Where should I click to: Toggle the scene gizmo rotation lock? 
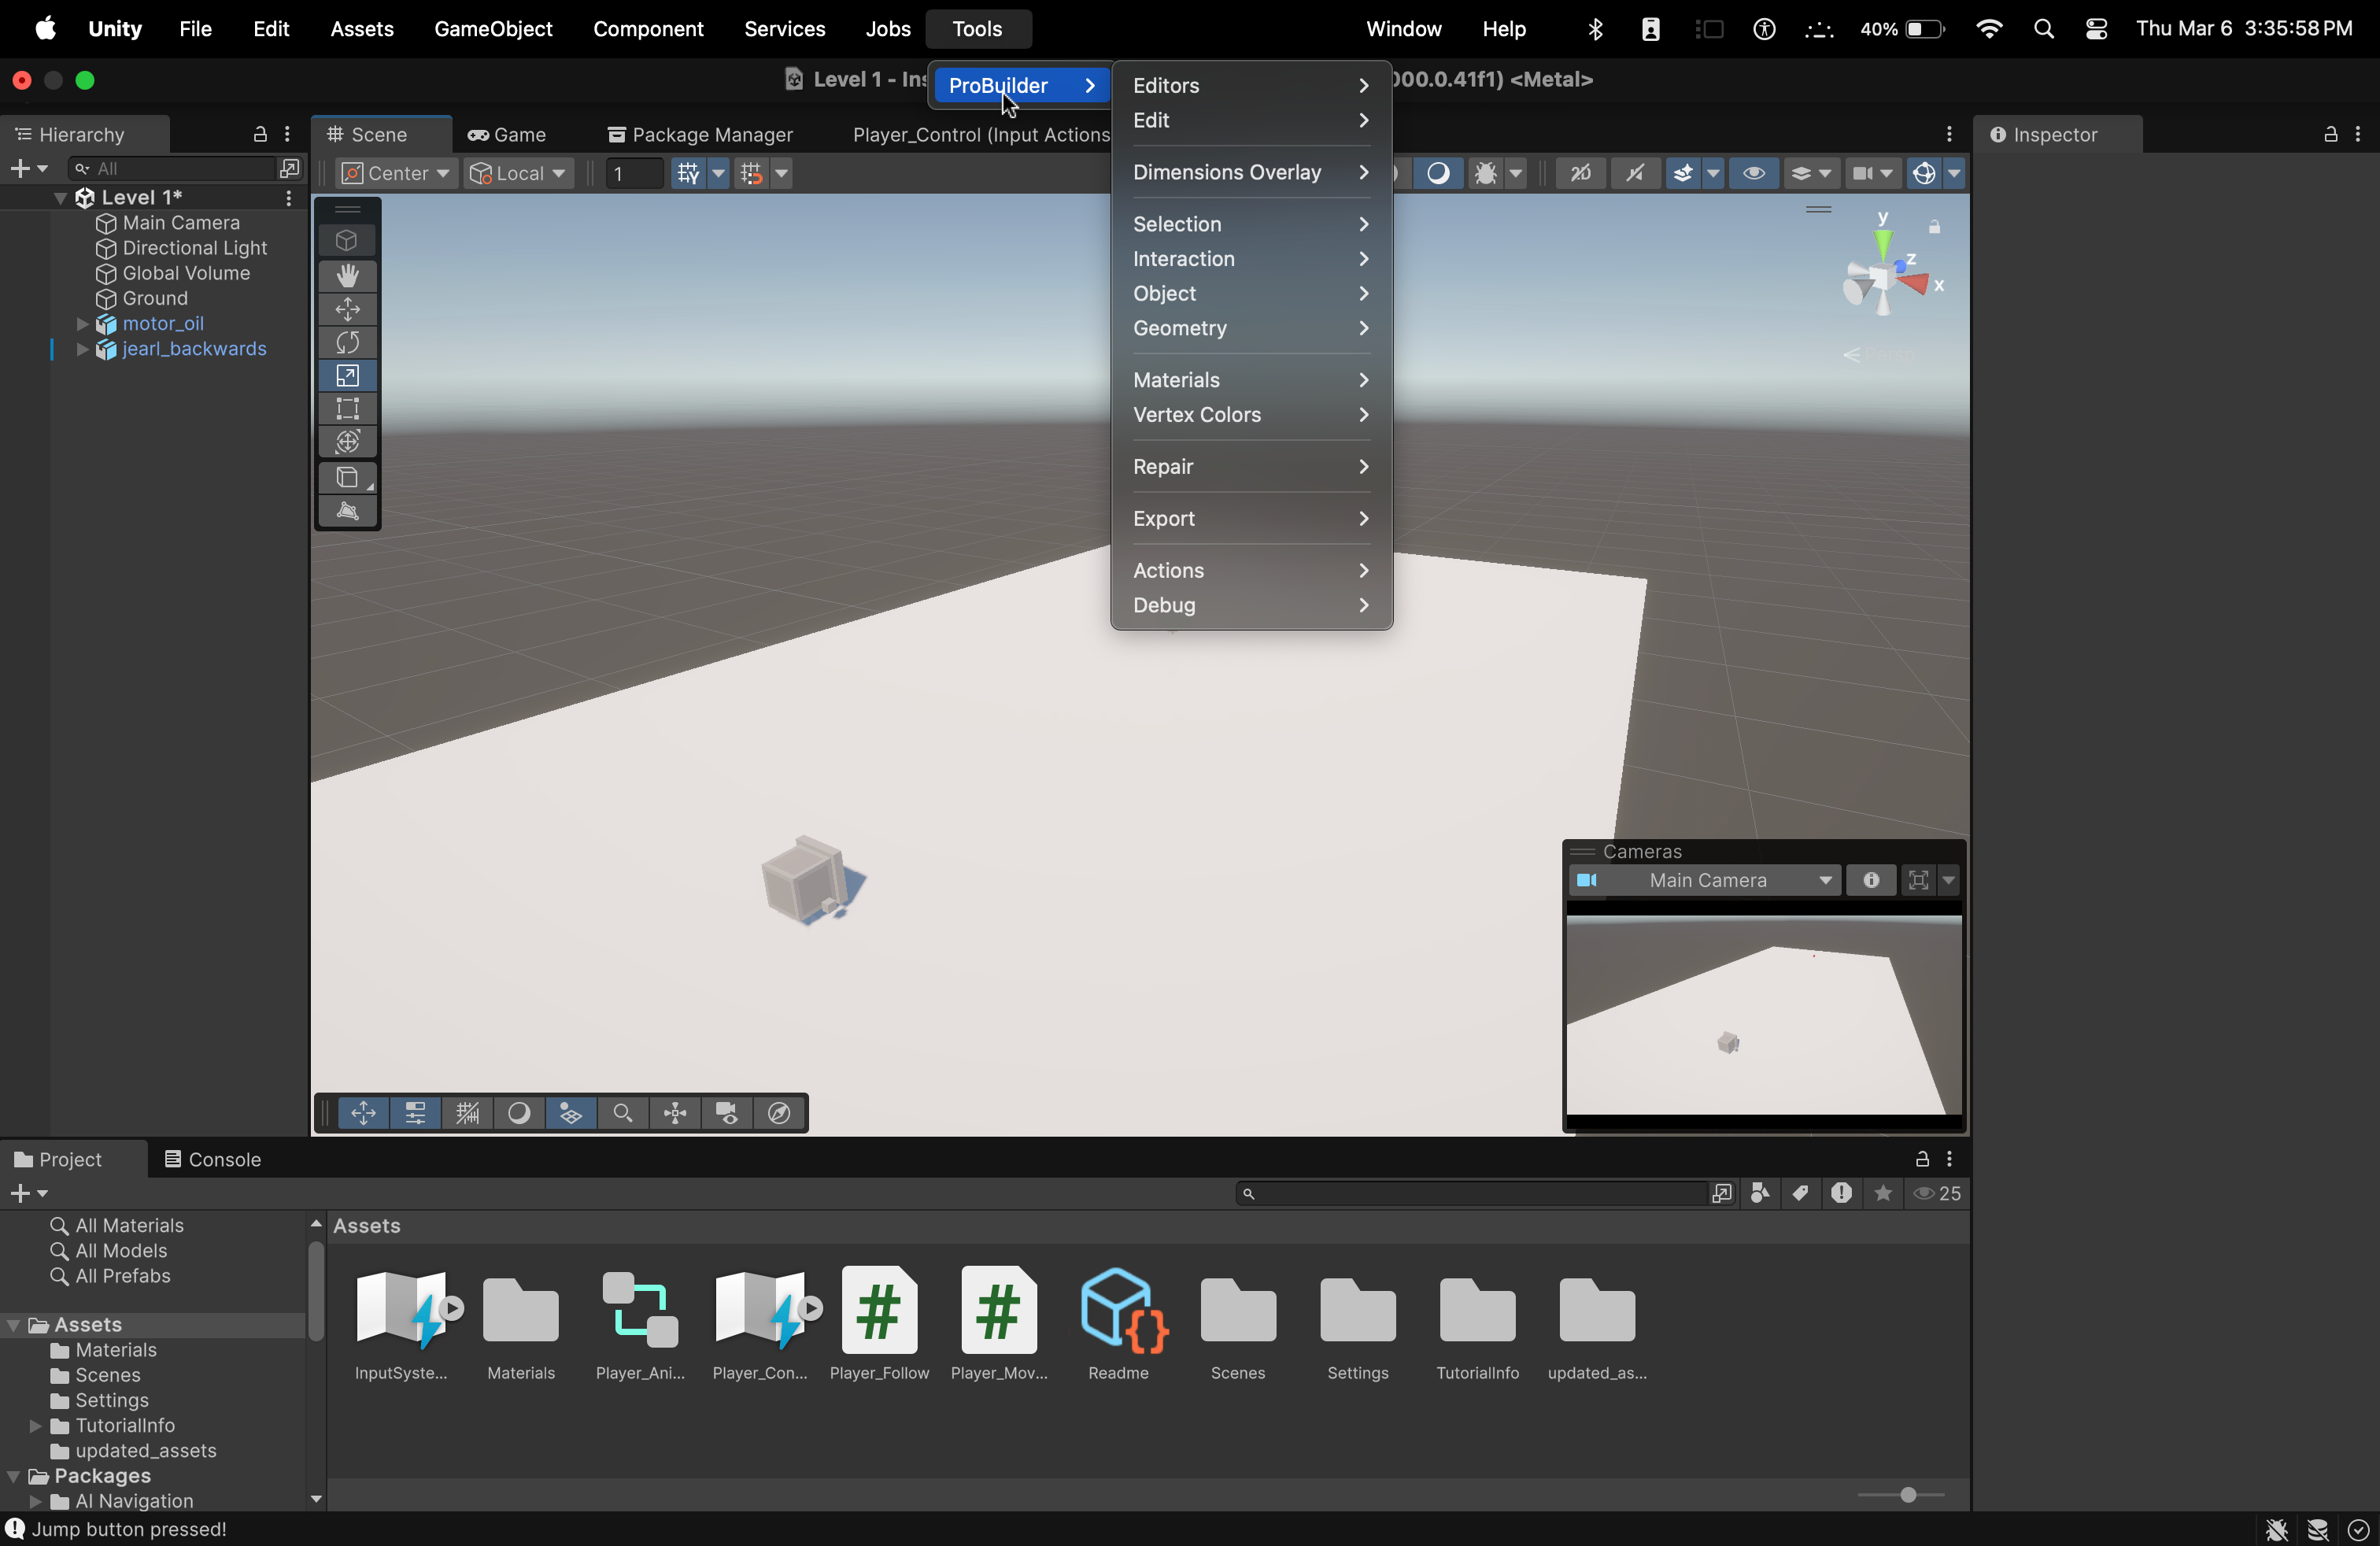(x=1935, y=228)
